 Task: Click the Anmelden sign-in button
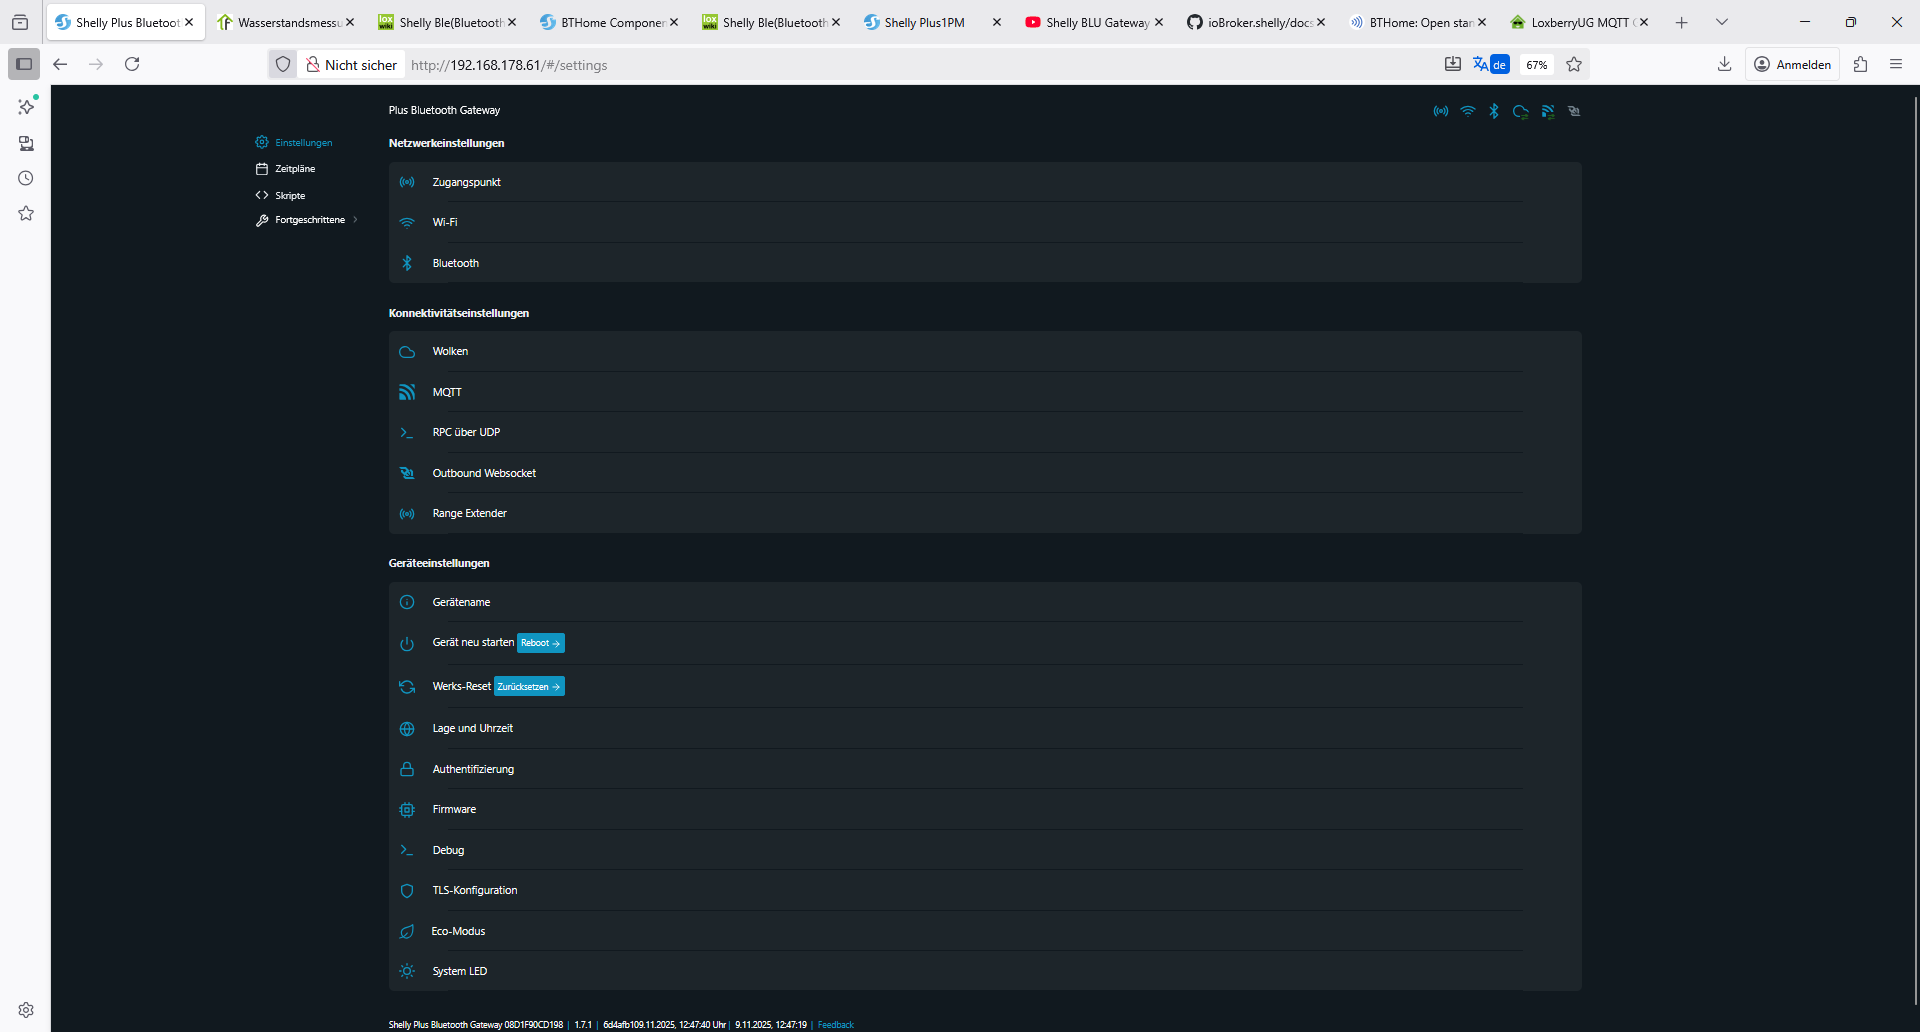[1793, 64]
